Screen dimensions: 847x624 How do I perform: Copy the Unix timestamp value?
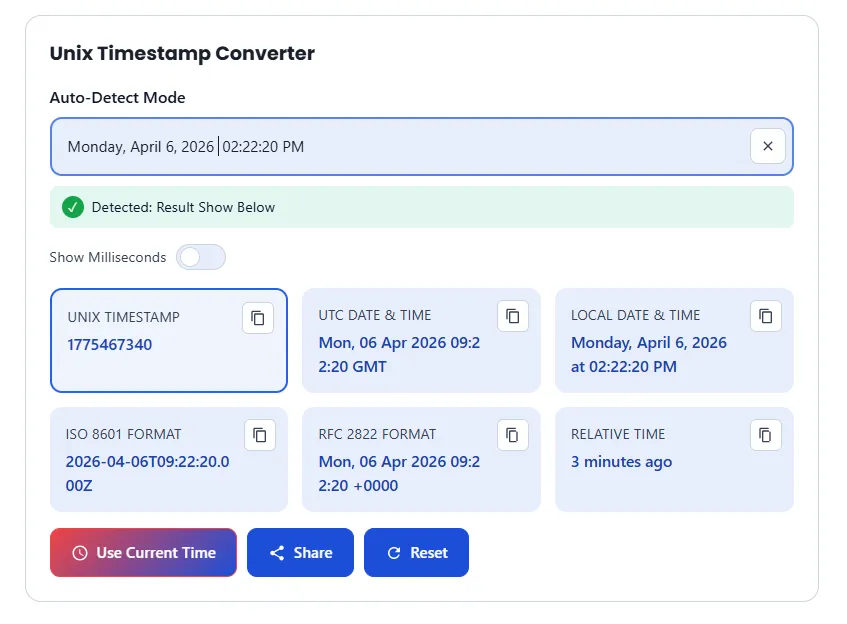(x=257, y=318)
